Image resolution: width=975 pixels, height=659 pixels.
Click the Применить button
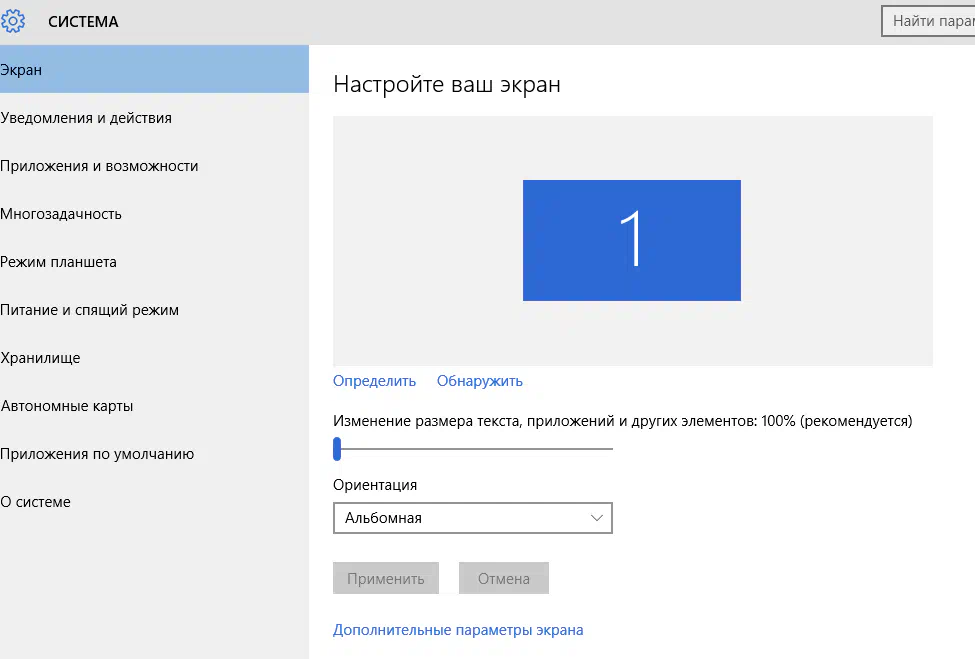386,578
